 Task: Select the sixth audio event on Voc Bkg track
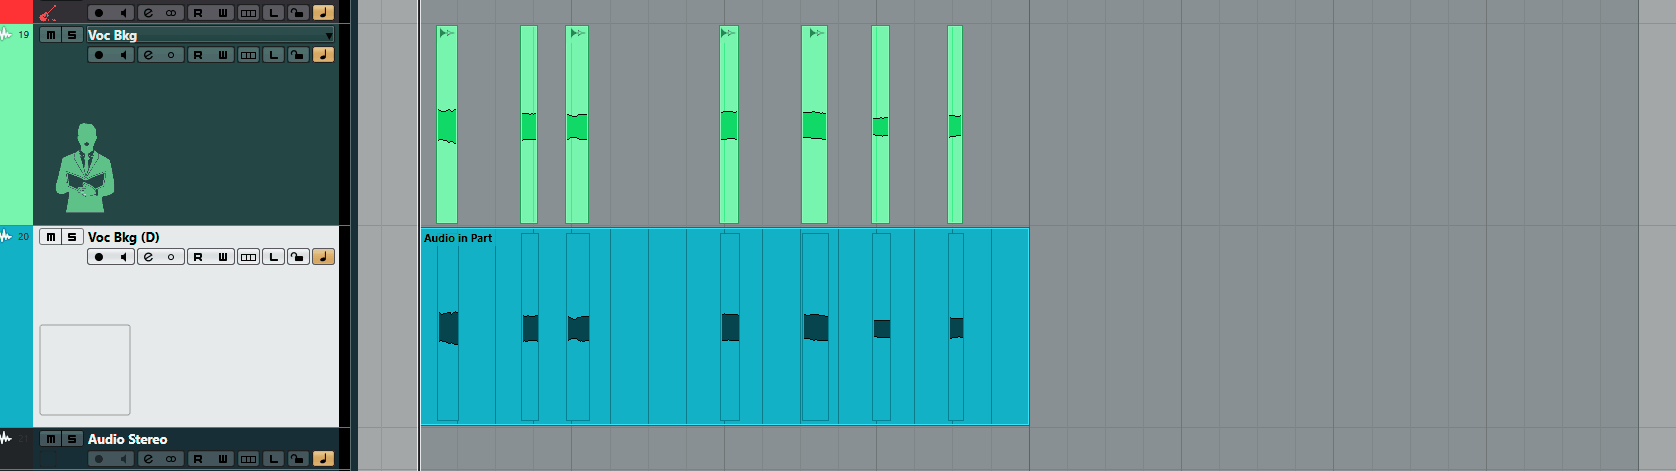pyautogui.click(x=881, y=125)
